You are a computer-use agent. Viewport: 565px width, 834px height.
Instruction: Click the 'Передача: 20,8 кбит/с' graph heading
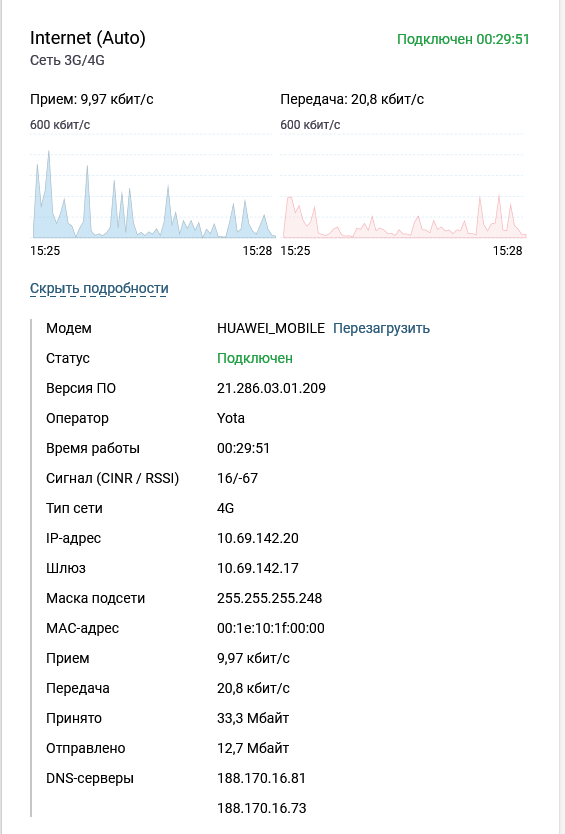point(352,99)
